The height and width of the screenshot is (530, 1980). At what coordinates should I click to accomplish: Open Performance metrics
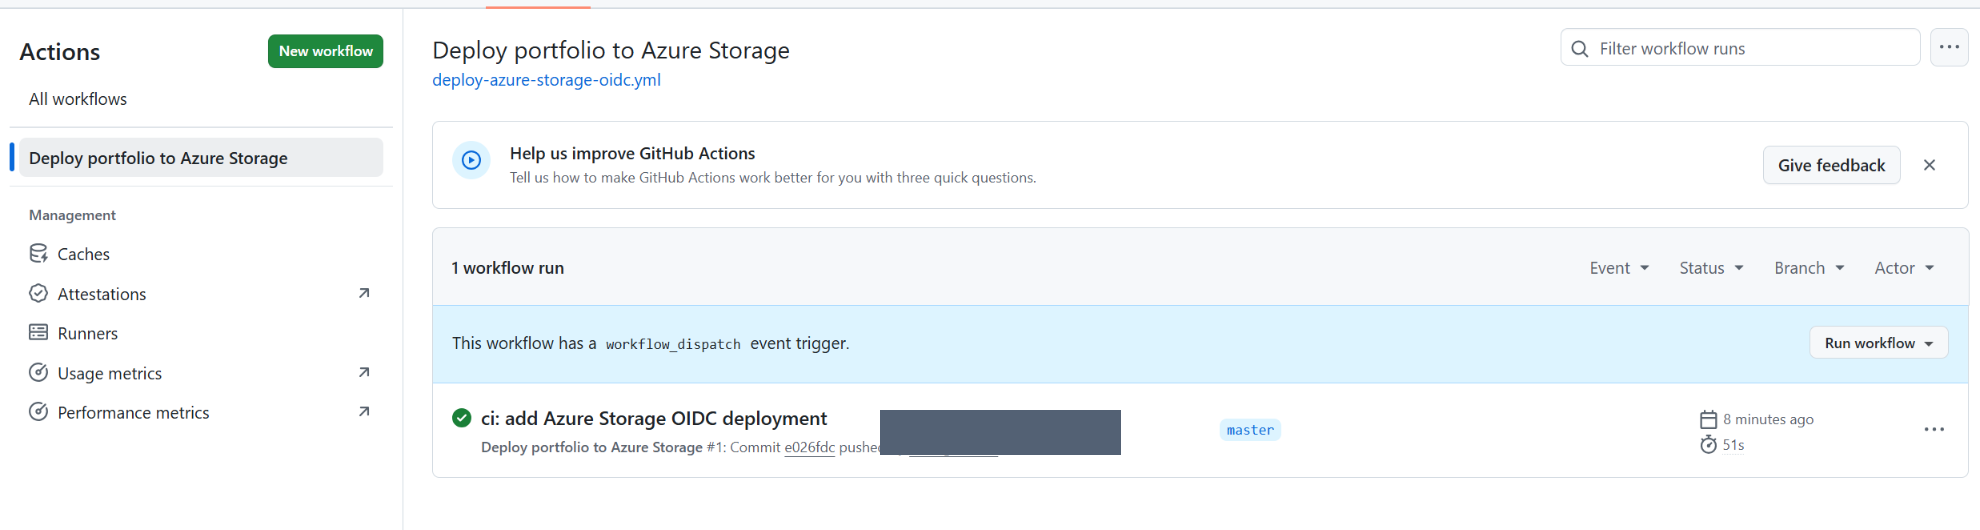tap(134, 412)
